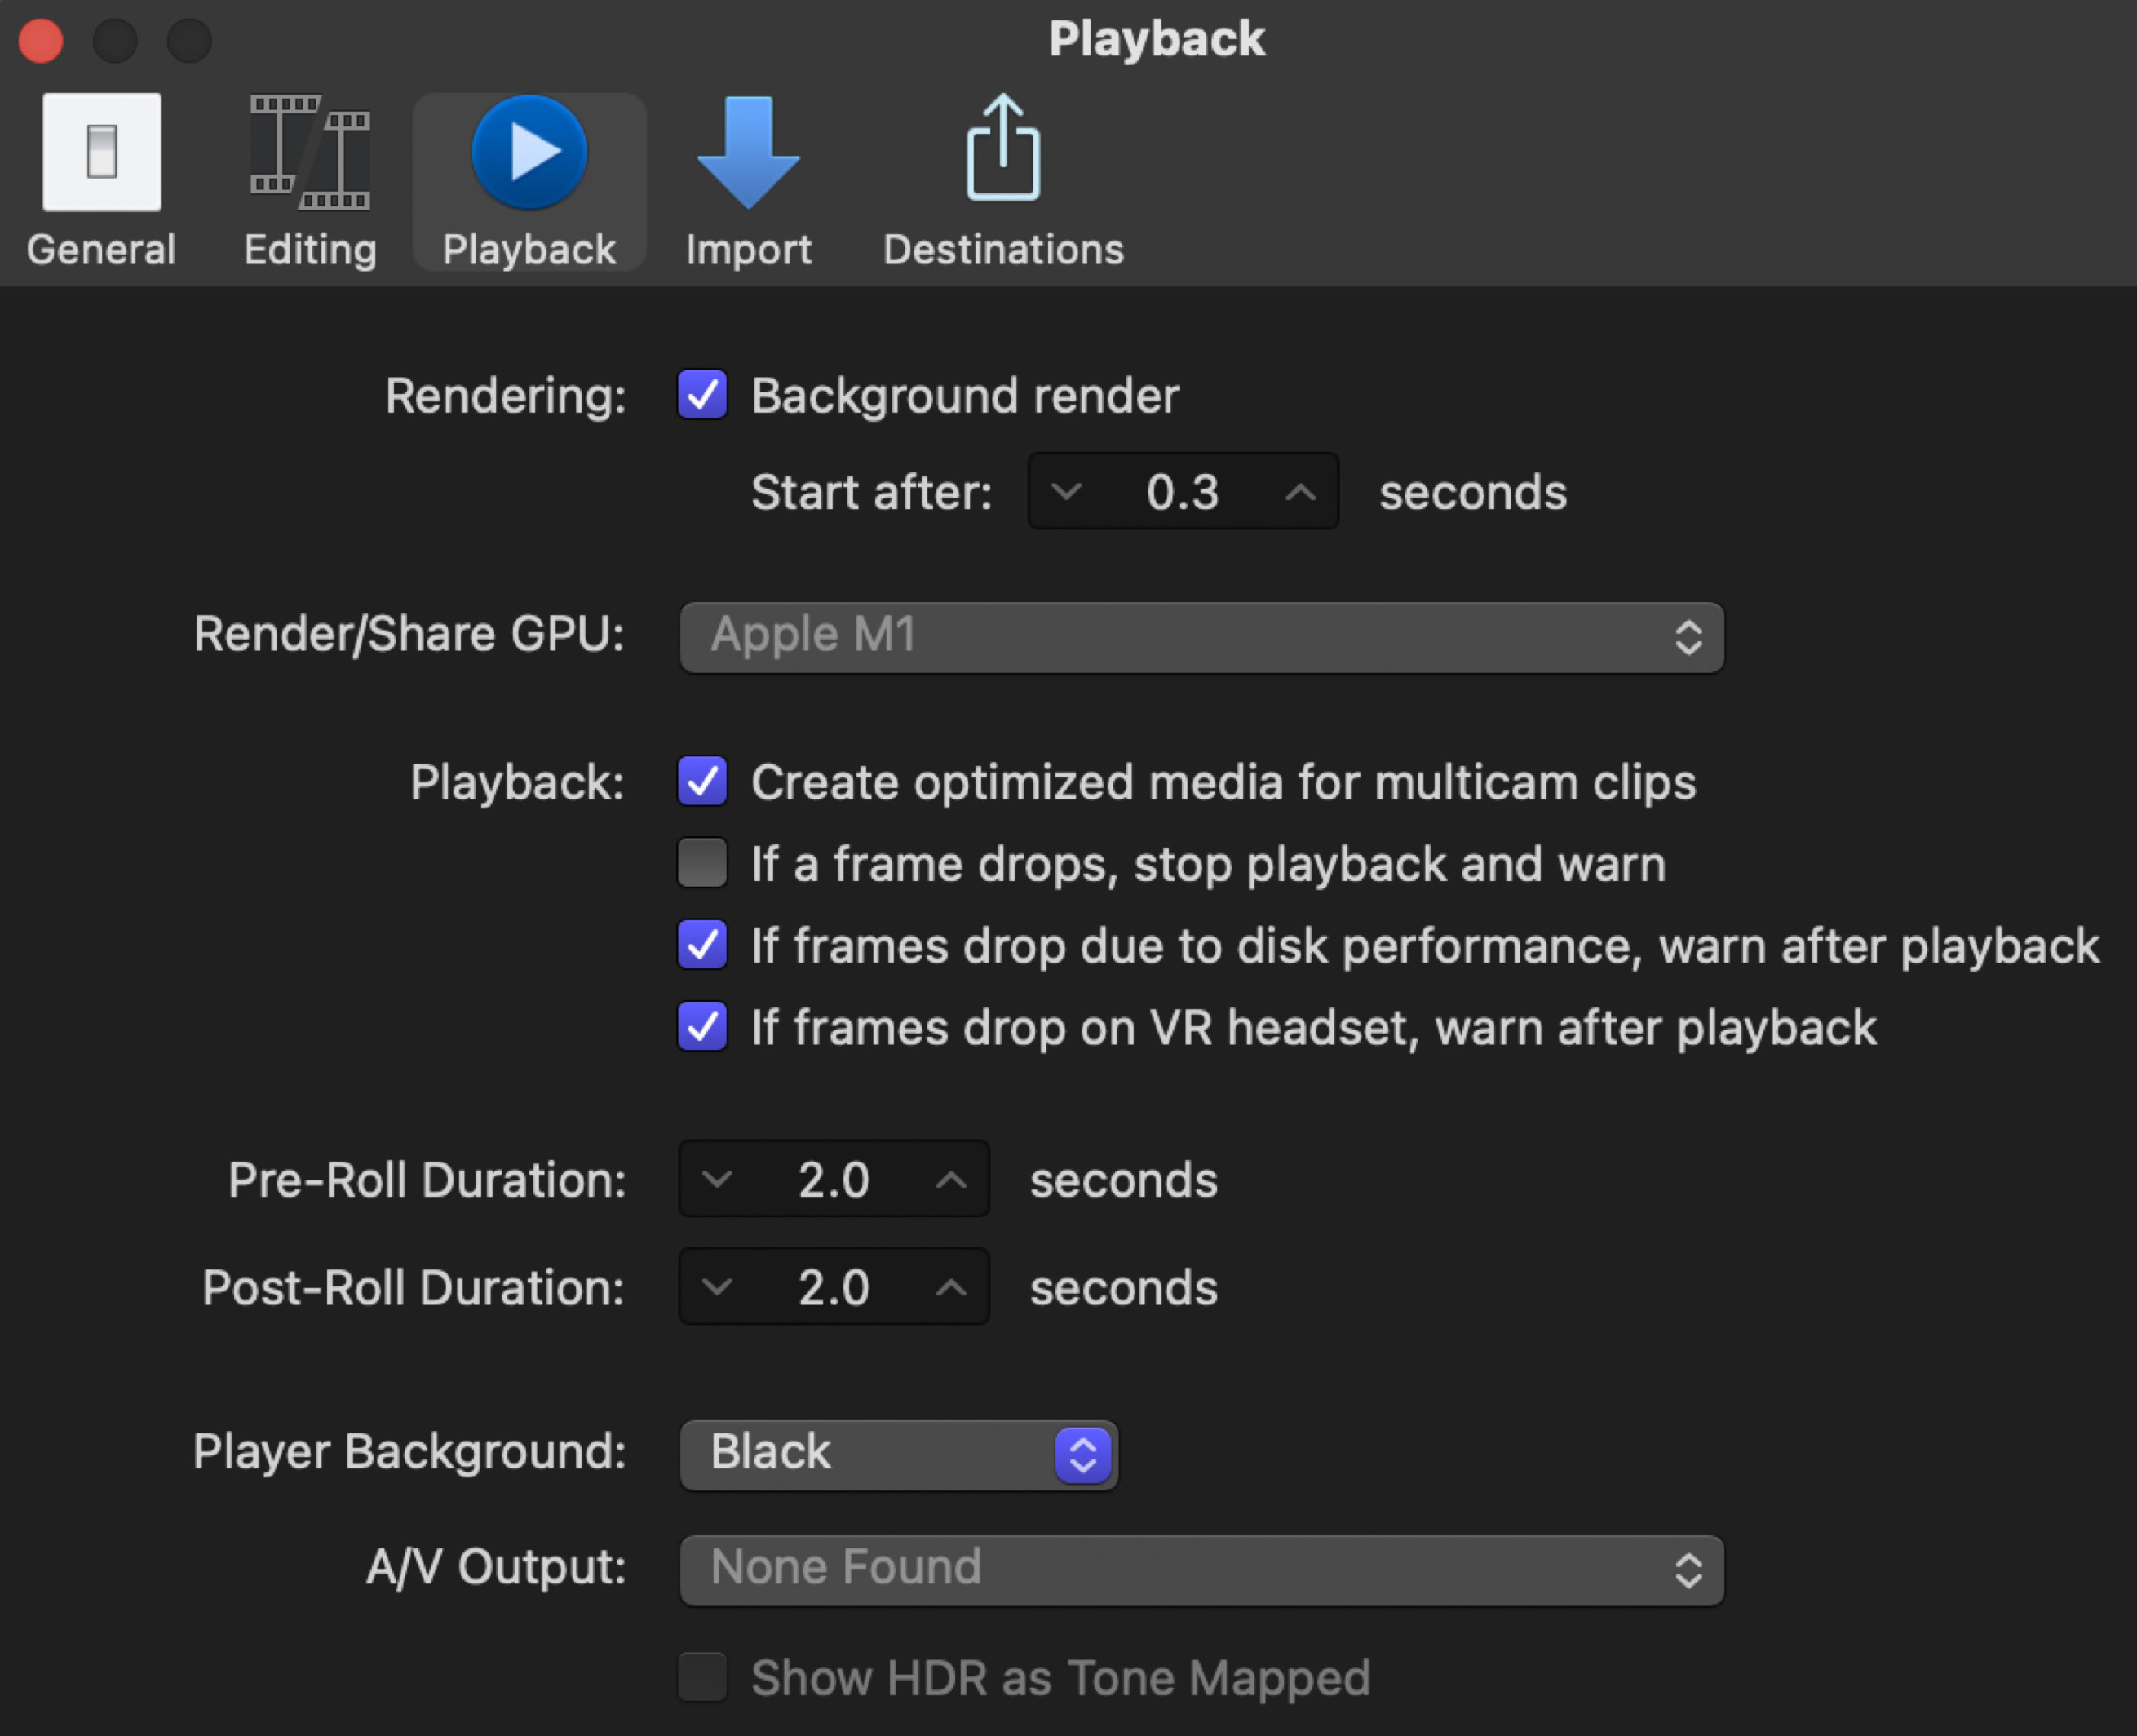Decrease Start after seconds with down chevron
Image resolution: width=2137 pixels, height=1736 pixels.
tap(1067, 491)
